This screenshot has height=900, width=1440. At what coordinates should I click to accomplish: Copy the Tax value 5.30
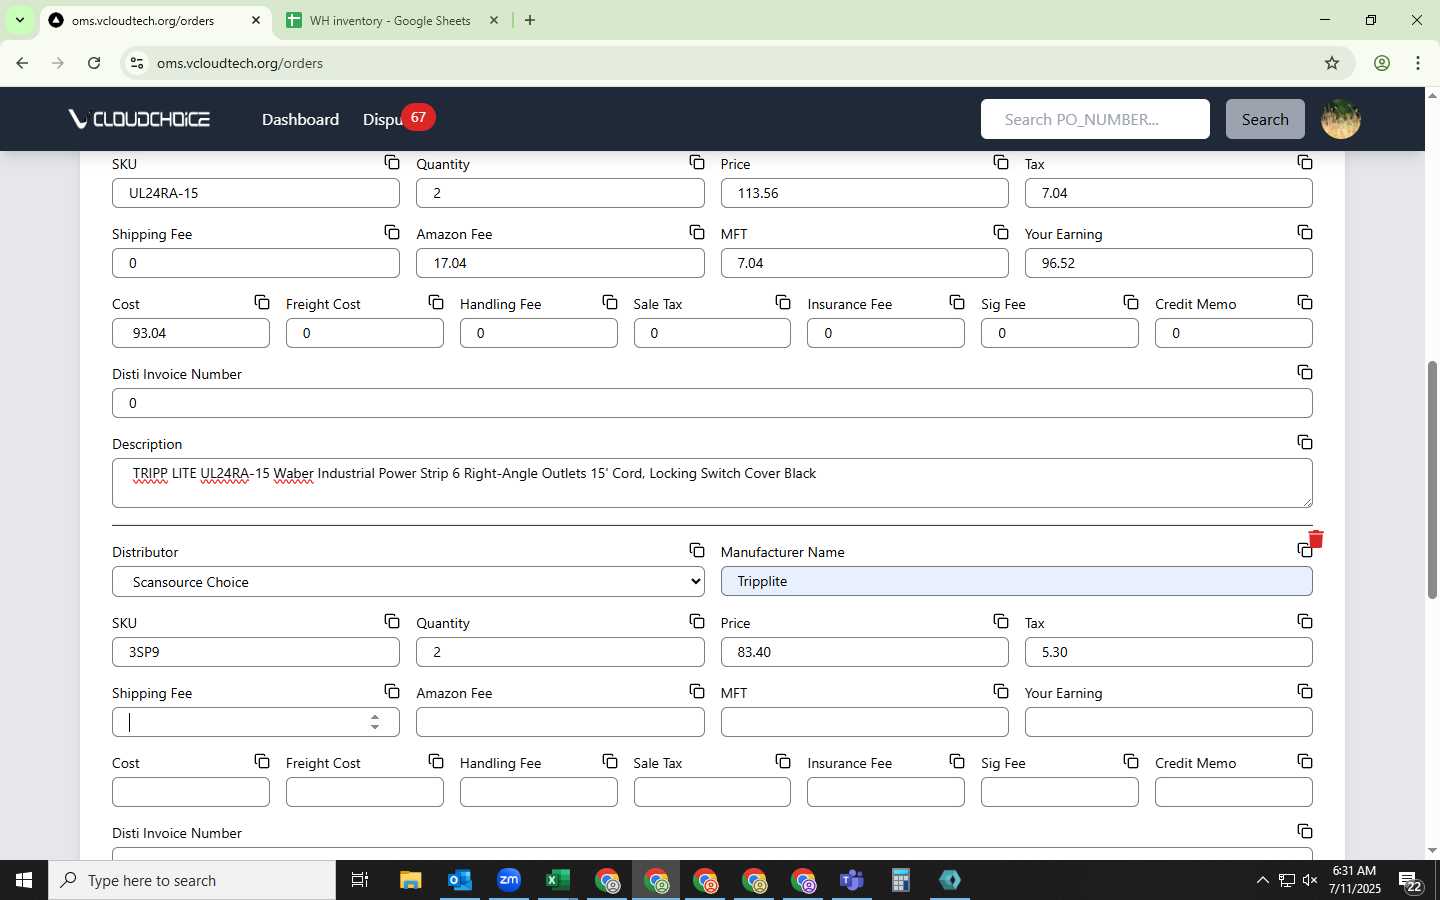coord(1305,621)
